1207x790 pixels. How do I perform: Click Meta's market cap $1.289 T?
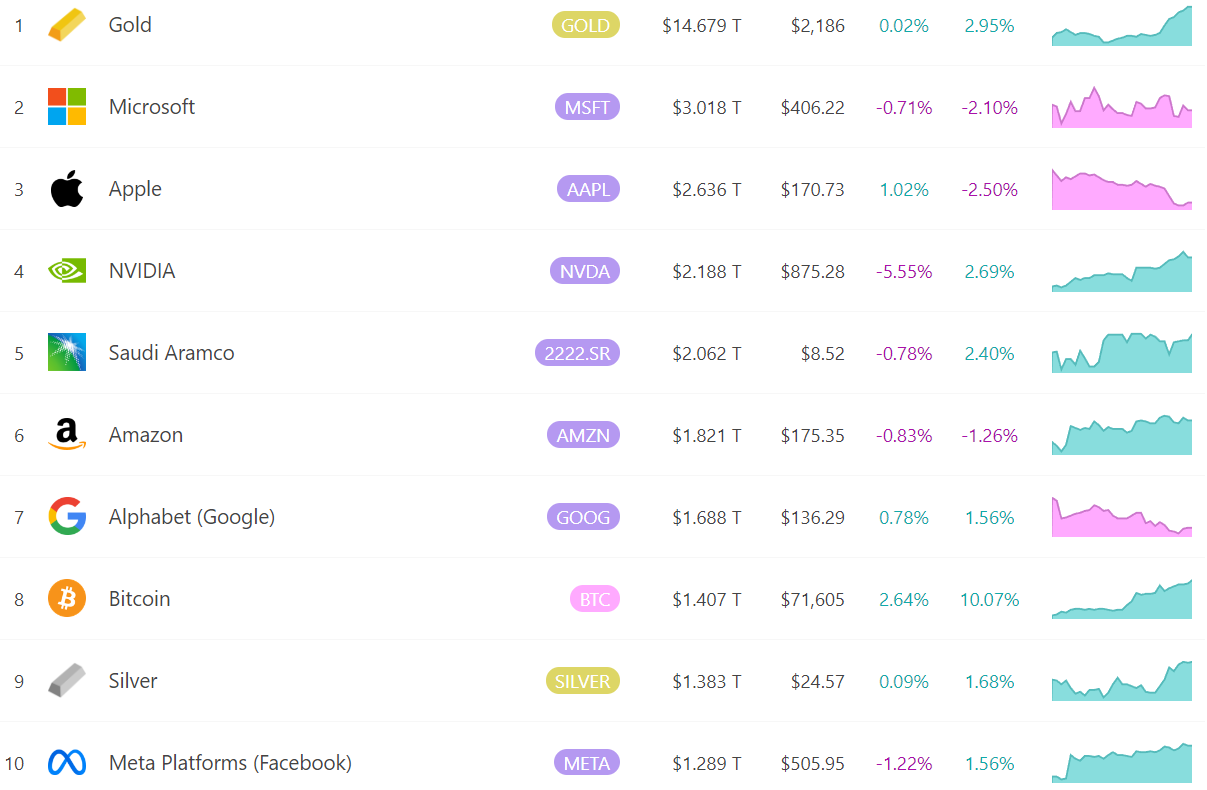pos(707,764)
